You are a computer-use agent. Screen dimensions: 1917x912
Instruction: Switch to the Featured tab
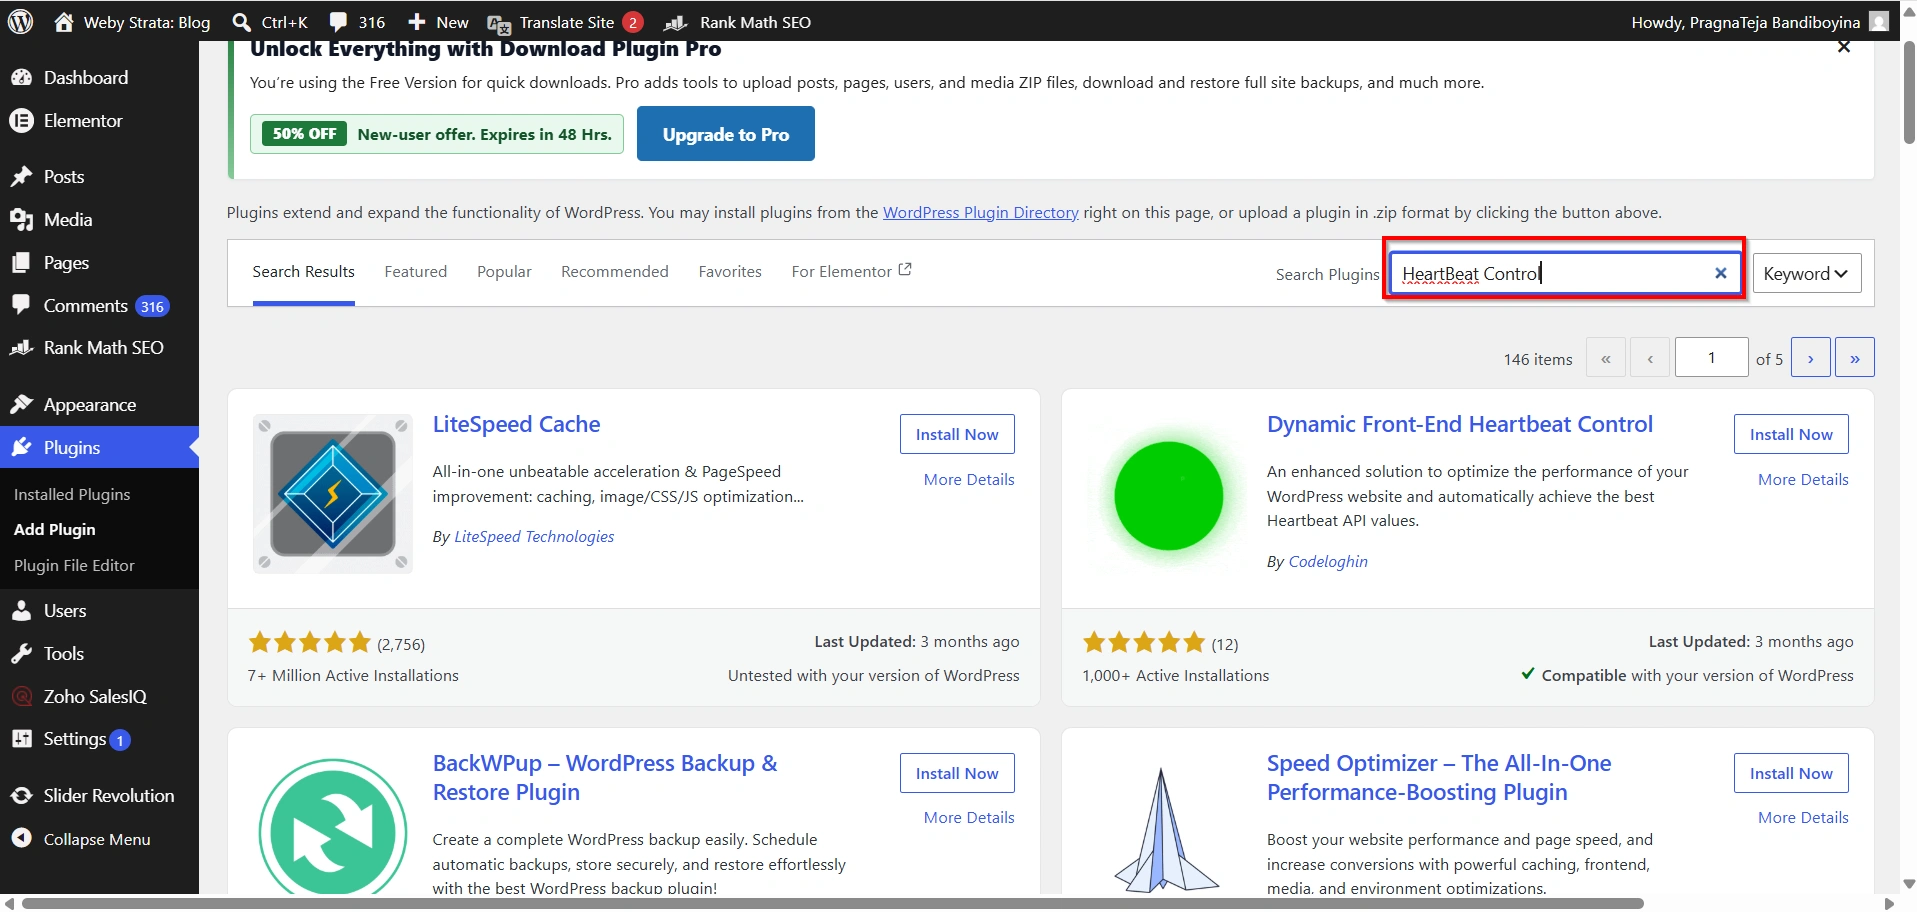[416, 271]
